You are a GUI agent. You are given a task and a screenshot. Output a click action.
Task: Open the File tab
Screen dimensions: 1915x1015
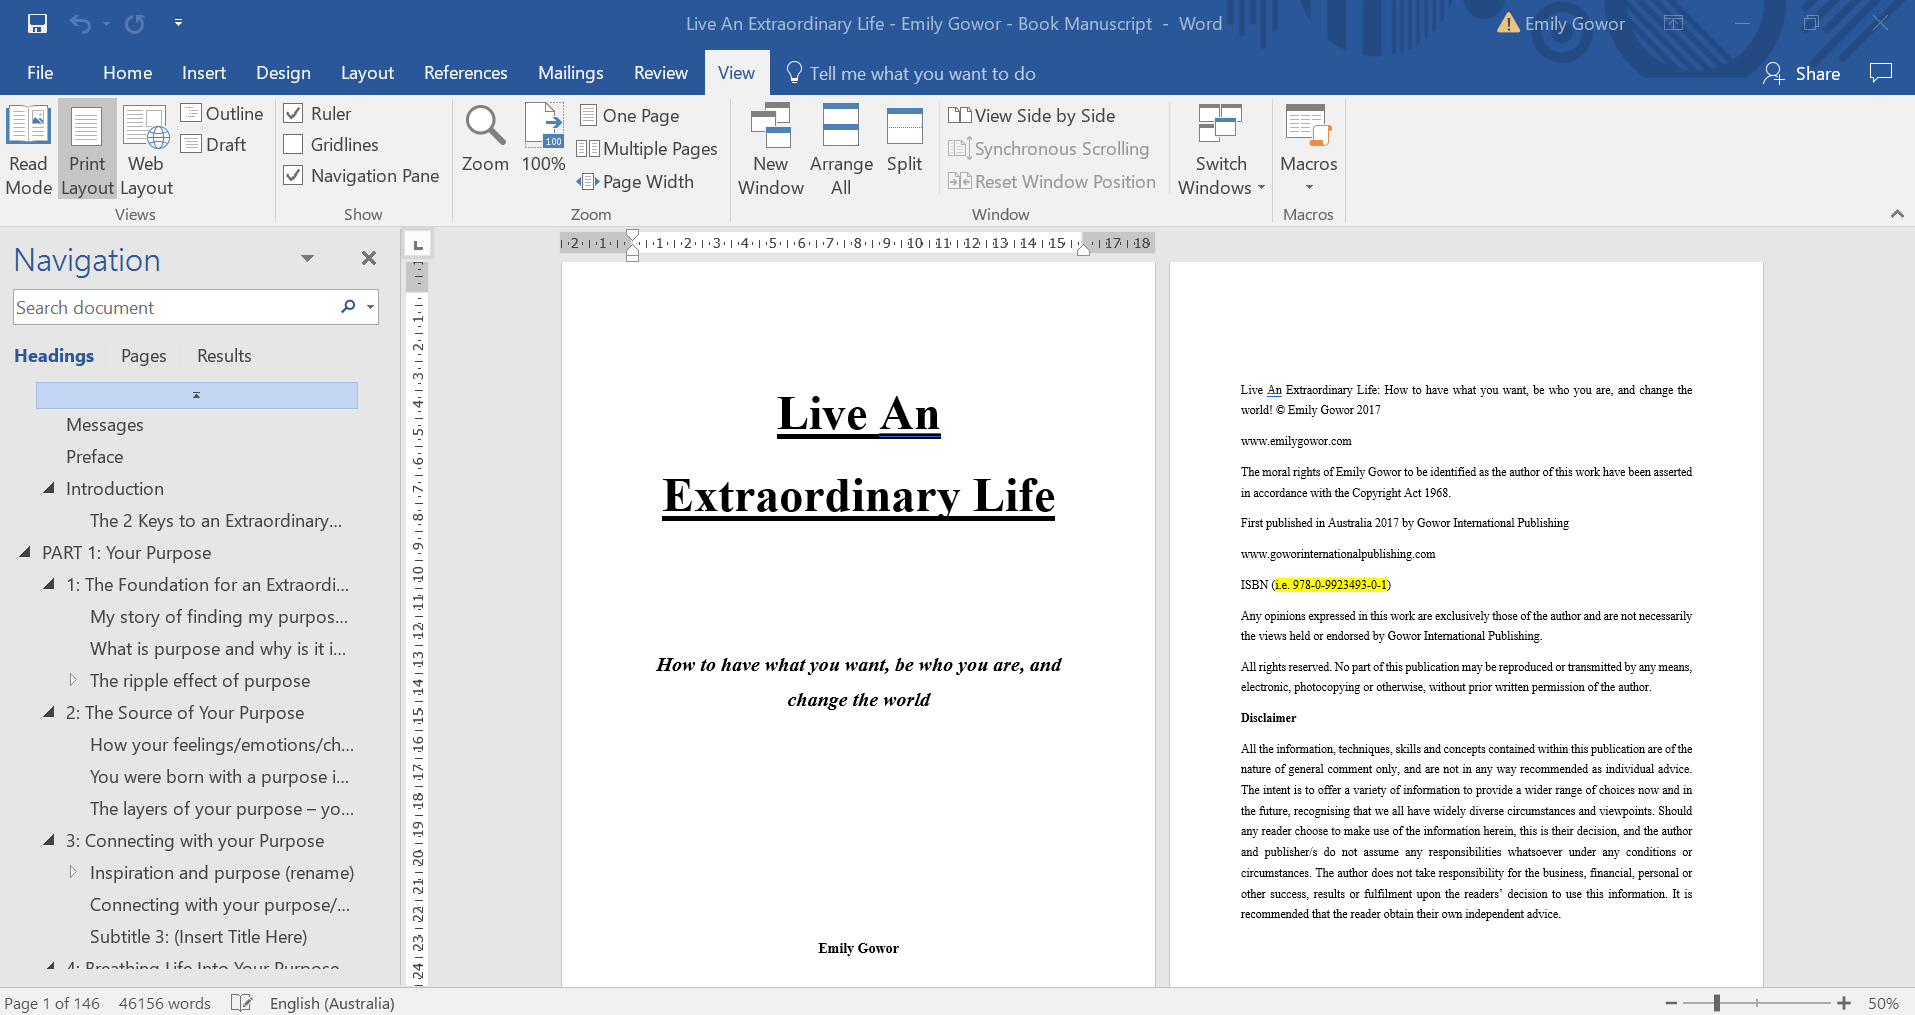click(40, 72)
